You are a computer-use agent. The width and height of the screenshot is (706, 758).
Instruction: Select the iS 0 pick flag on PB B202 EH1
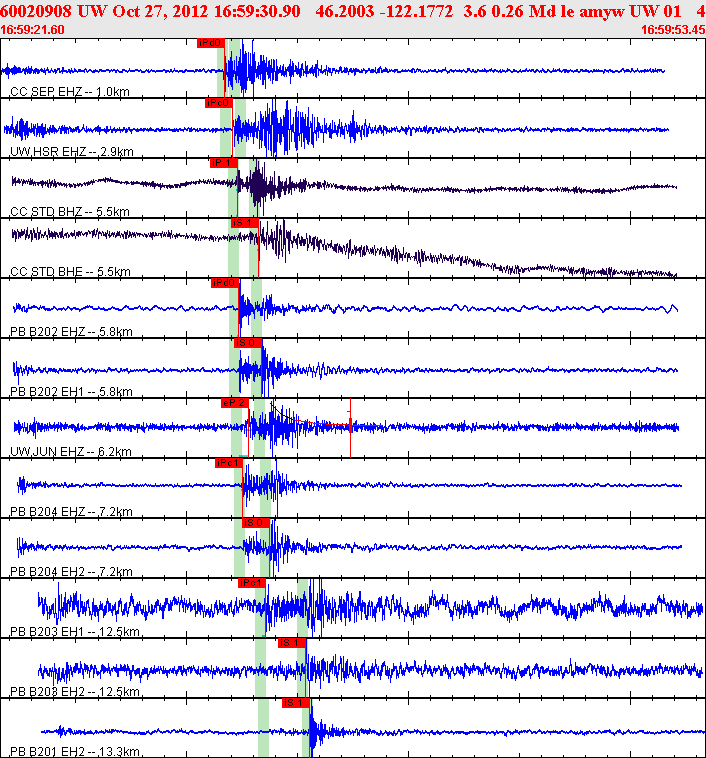click(248, 343)
